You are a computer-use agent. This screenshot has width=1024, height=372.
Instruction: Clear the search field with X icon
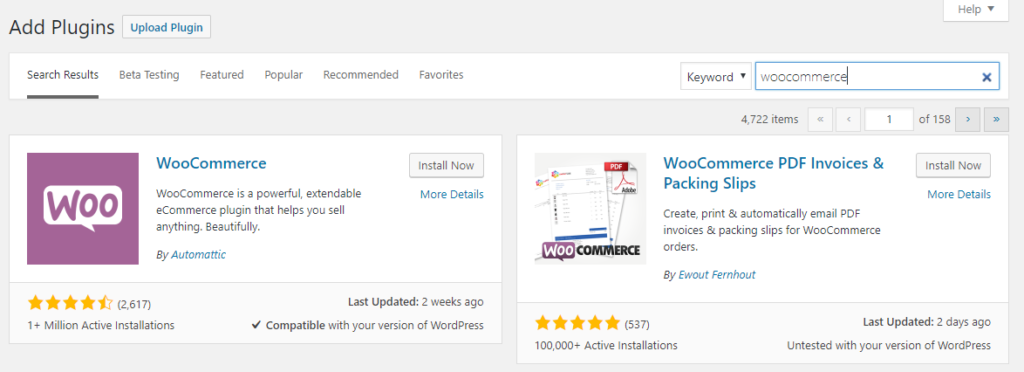coord(987,77)
